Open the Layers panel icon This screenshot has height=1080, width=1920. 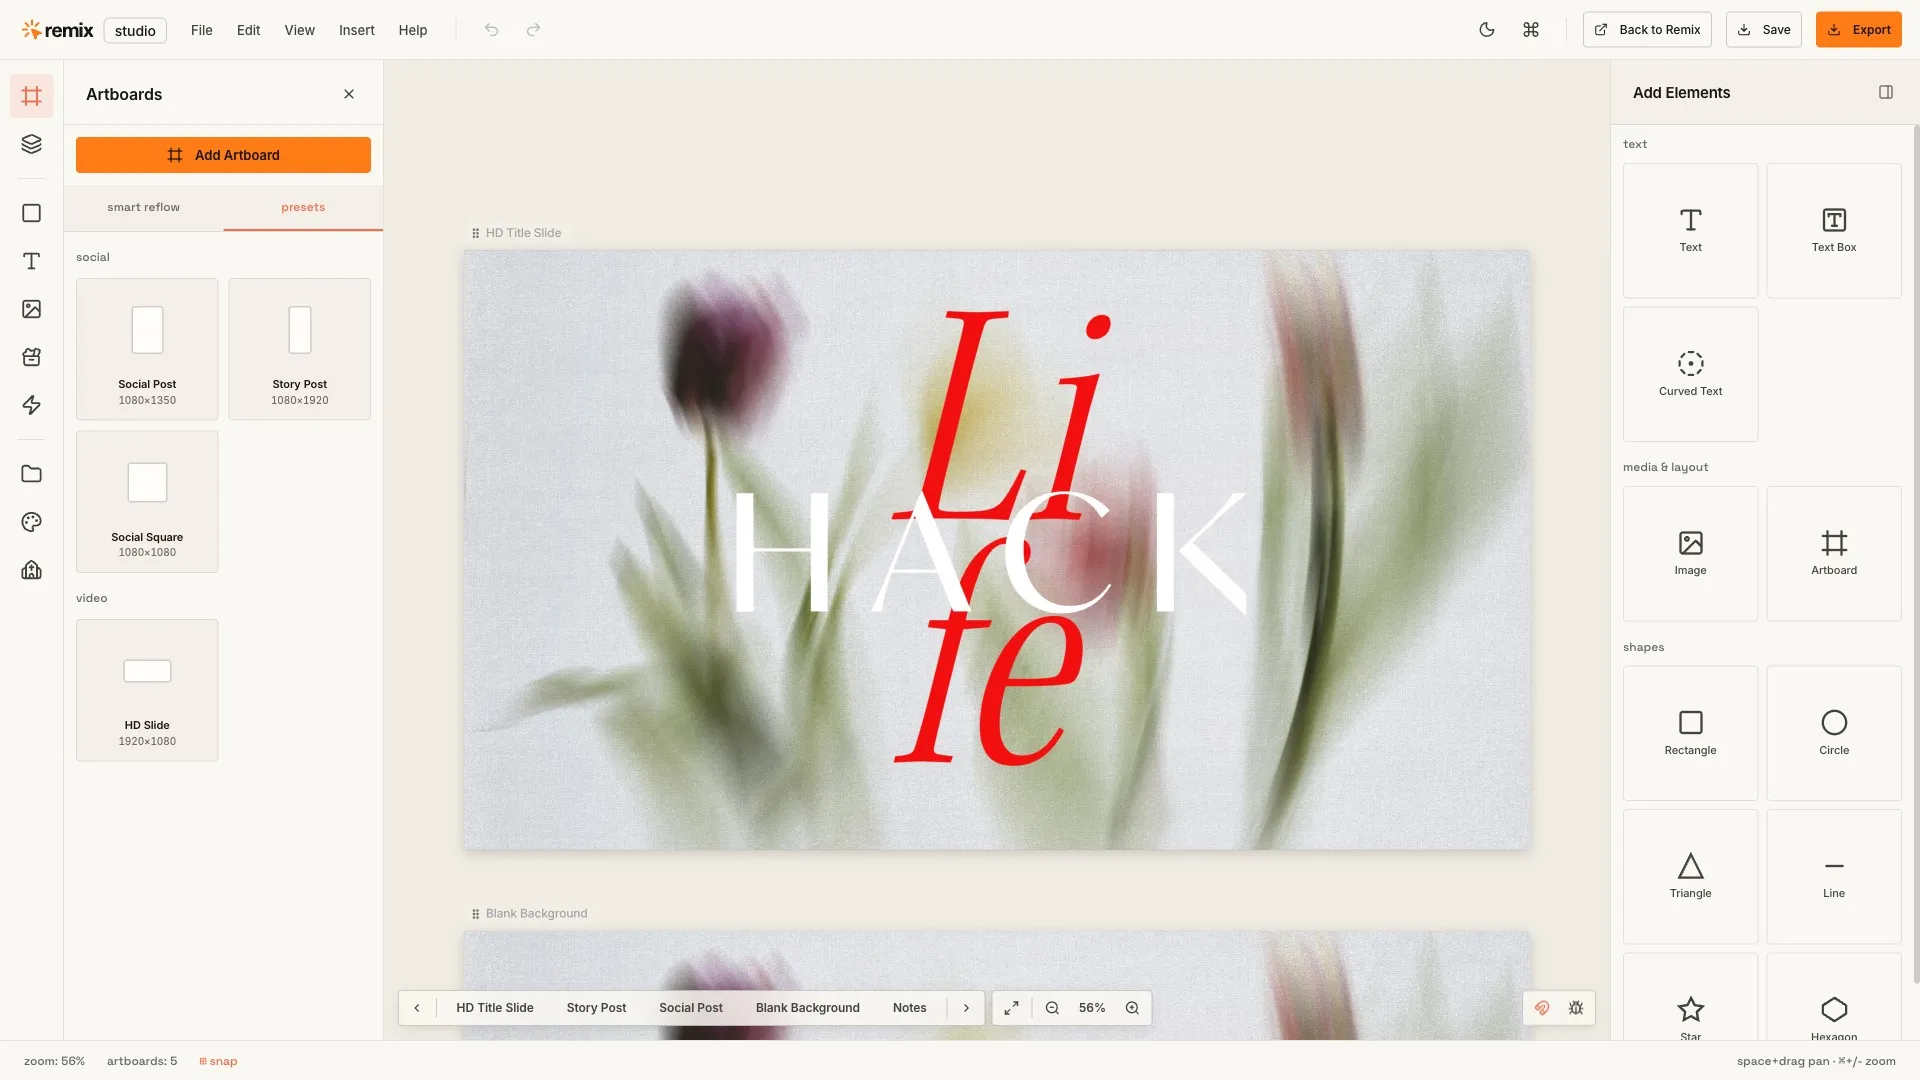point(32,144)
